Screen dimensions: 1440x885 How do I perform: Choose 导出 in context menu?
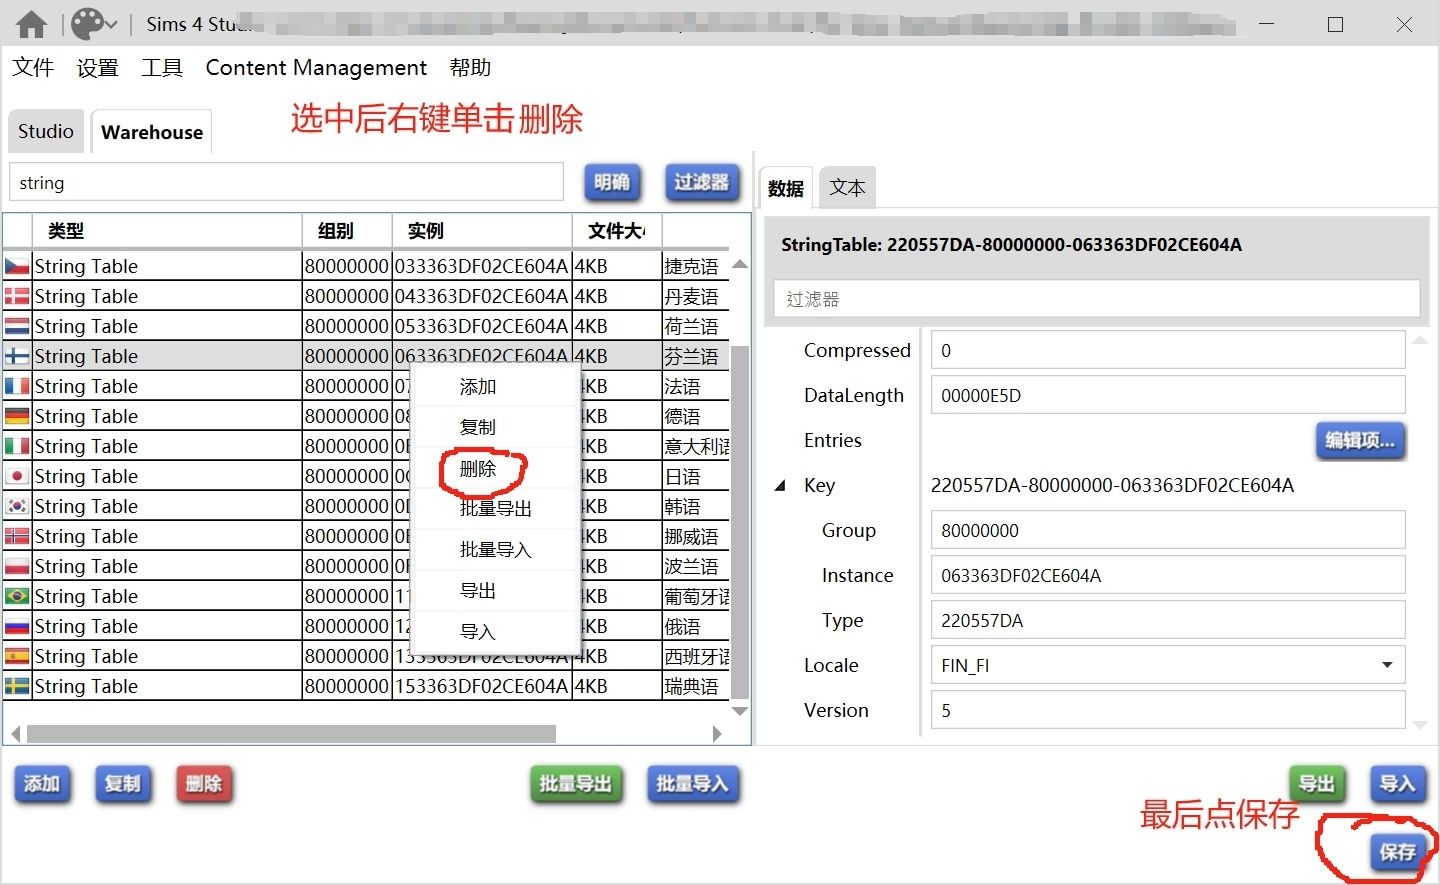coord(496,590)
